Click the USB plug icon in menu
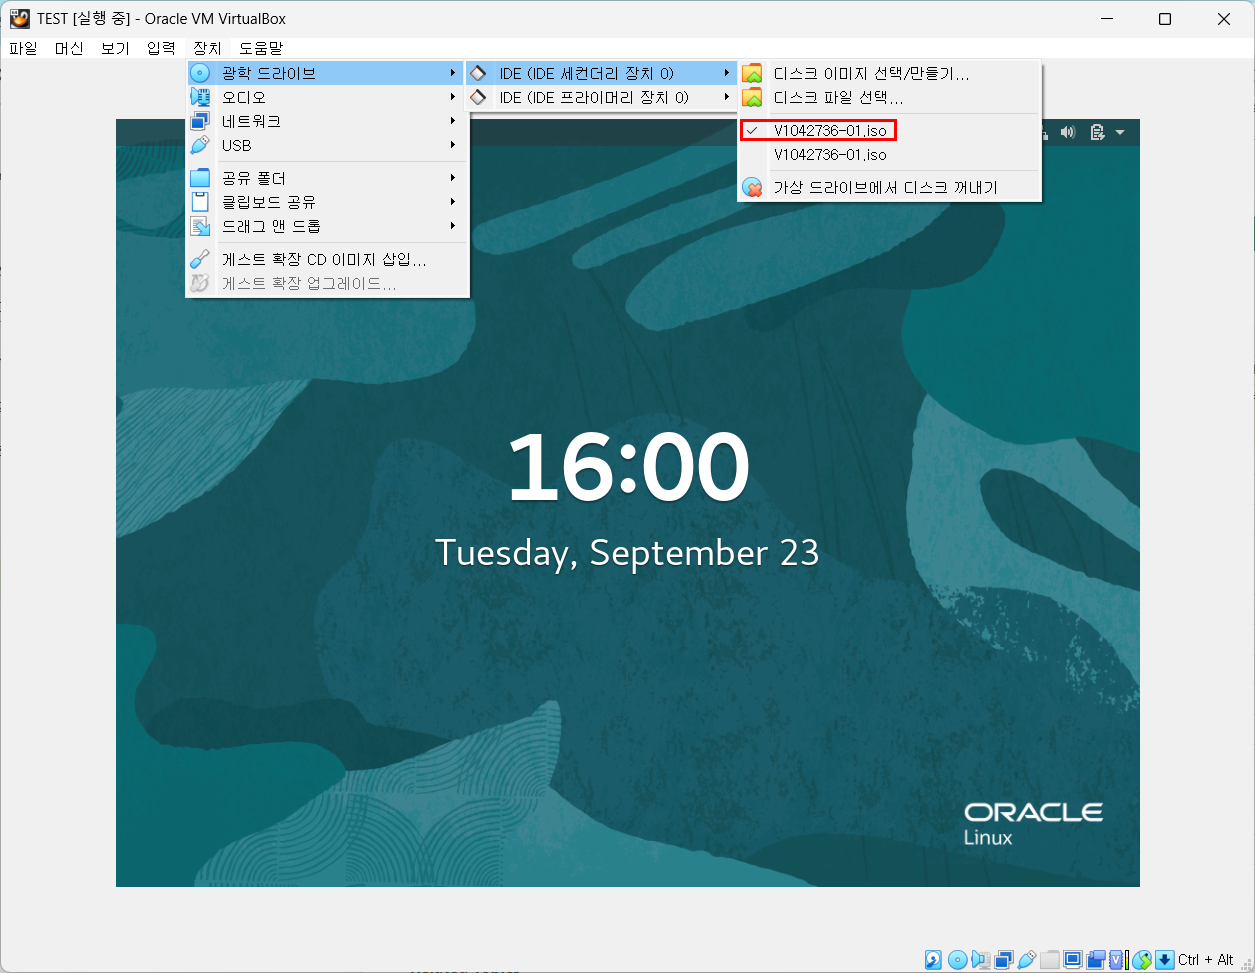 (200, 145)
